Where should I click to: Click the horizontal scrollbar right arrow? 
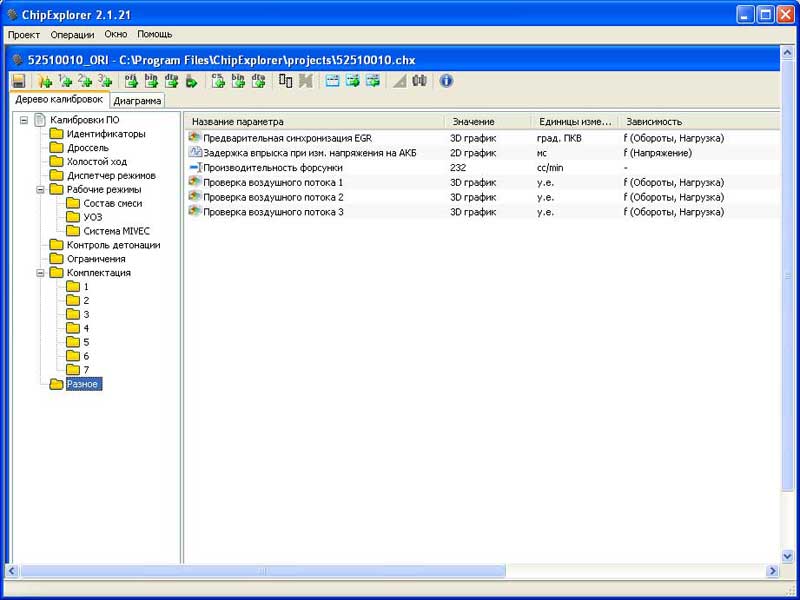tap(772, 571)
